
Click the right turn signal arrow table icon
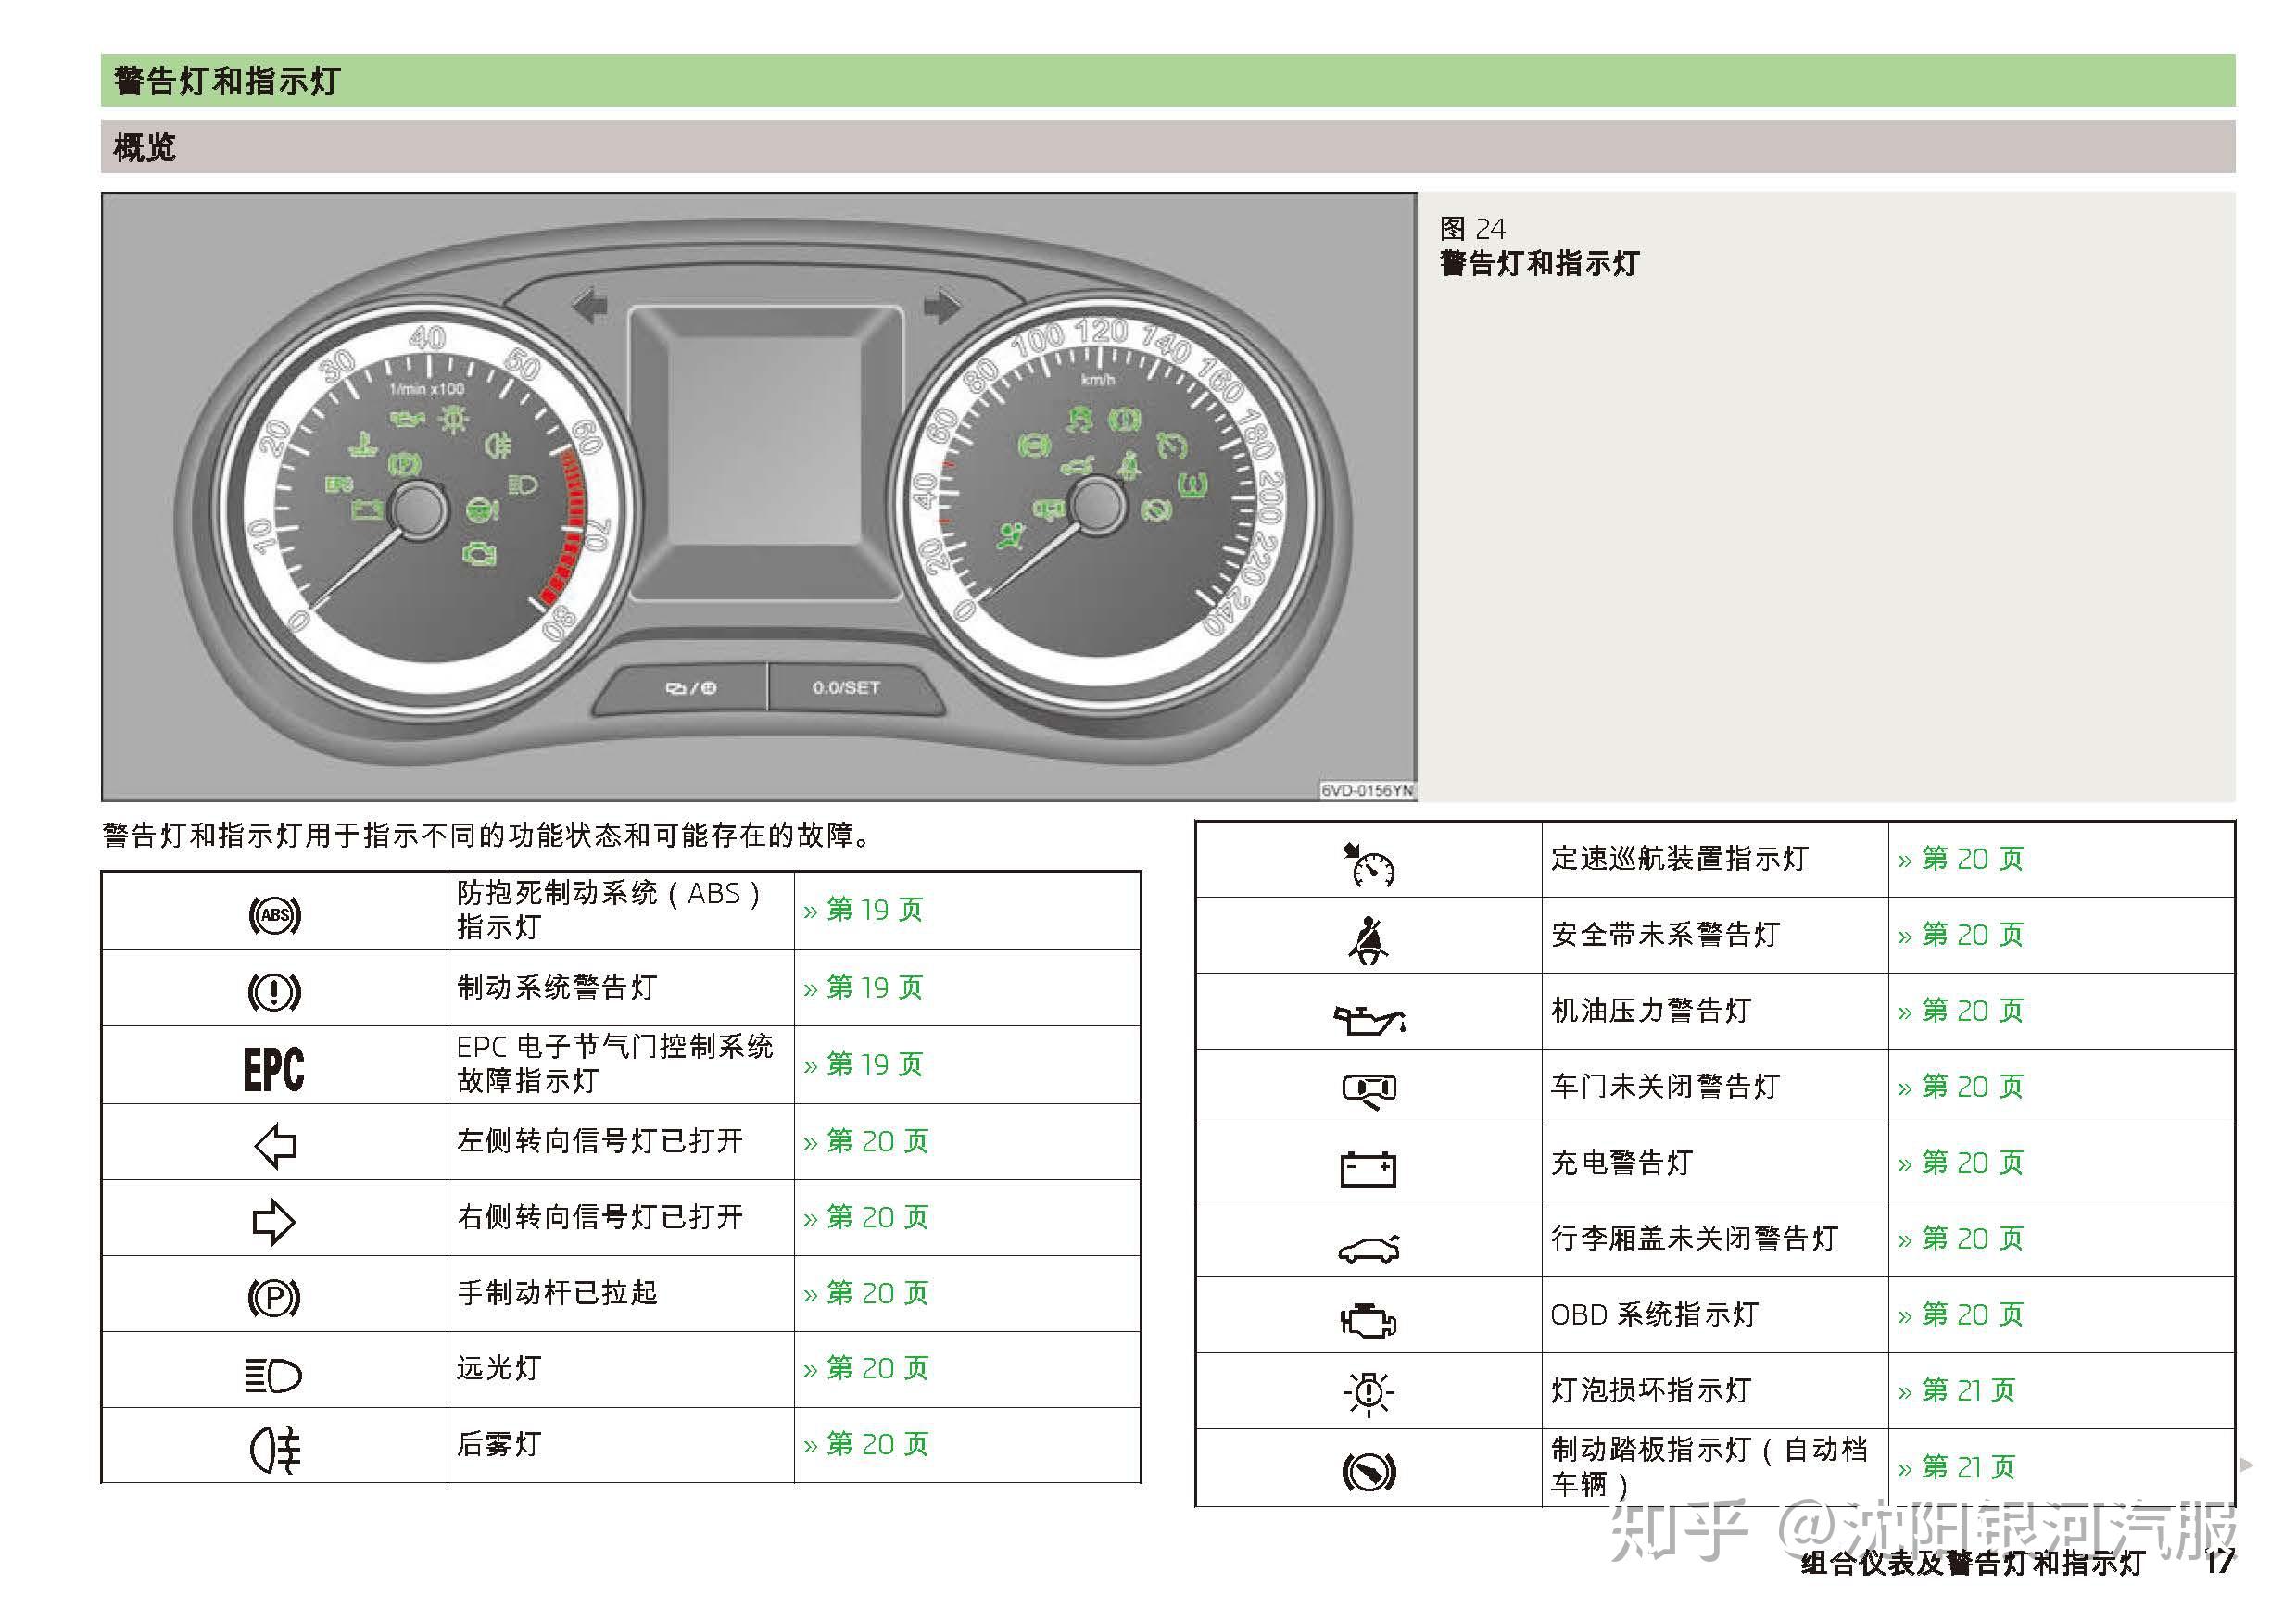274,1222
